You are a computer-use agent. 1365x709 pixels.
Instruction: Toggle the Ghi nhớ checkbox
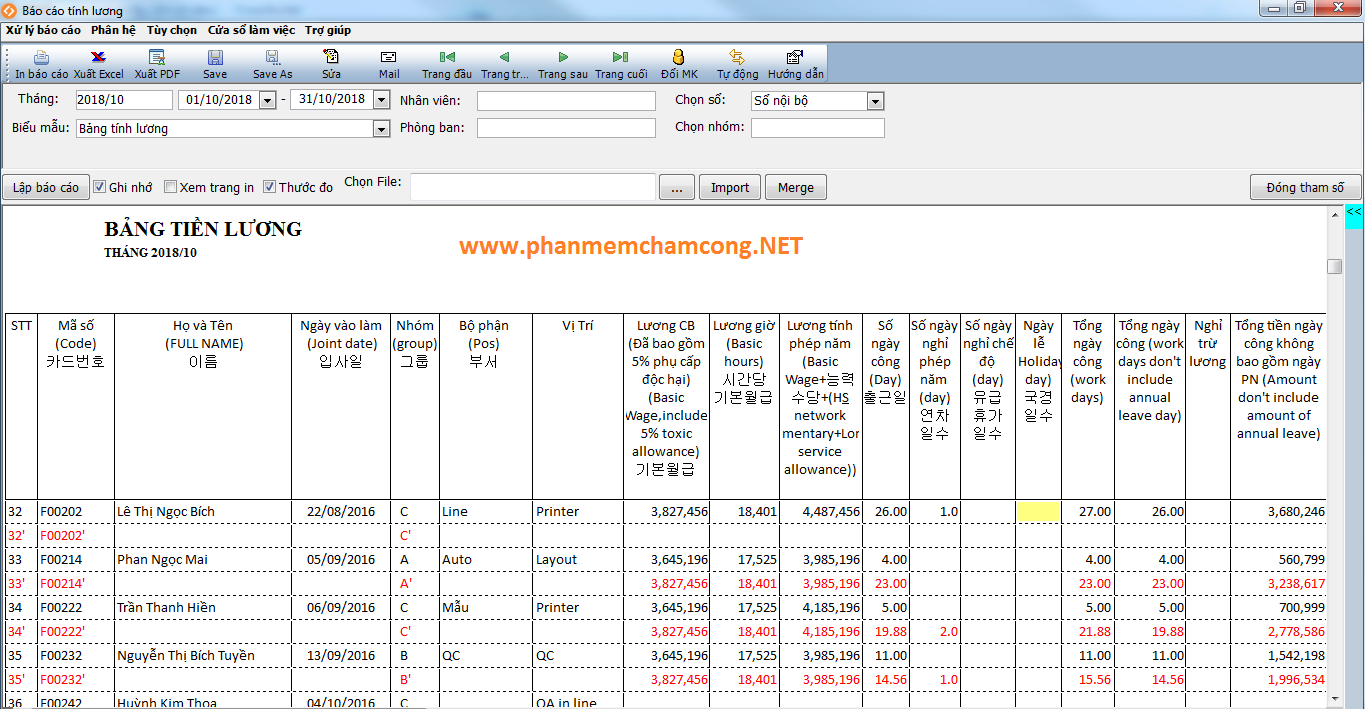100,187
